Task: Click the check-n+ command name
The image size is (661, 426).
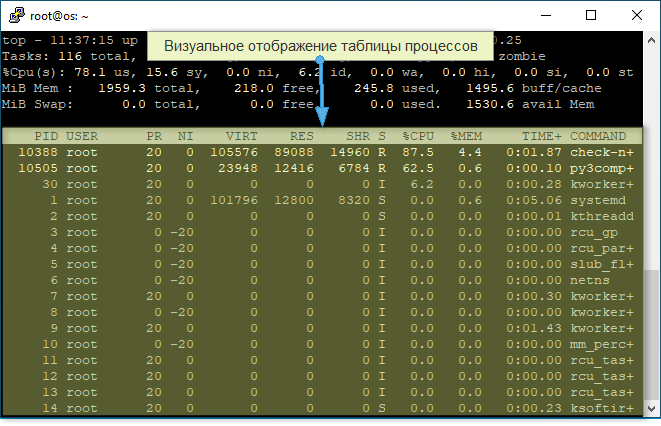Action: (602, 152)
